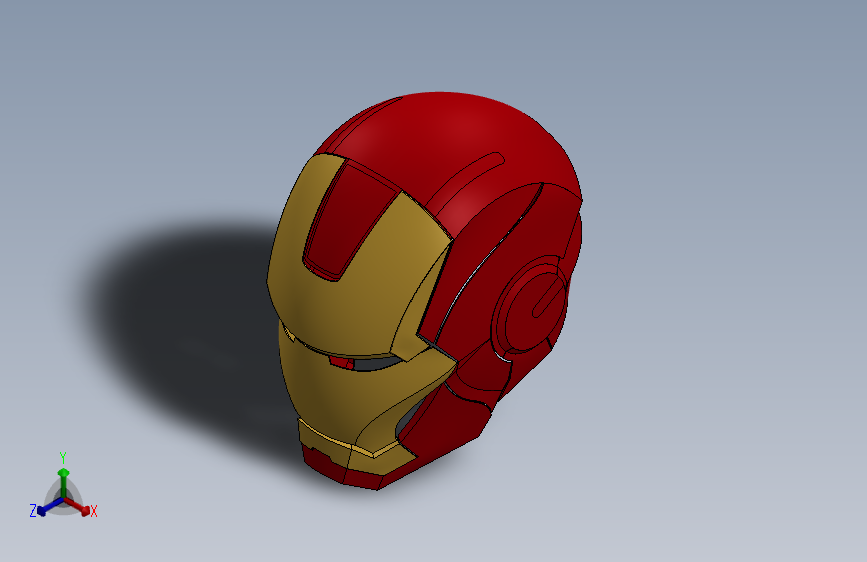Click the red X axis of the orientation triad

(x=77, y=506)
